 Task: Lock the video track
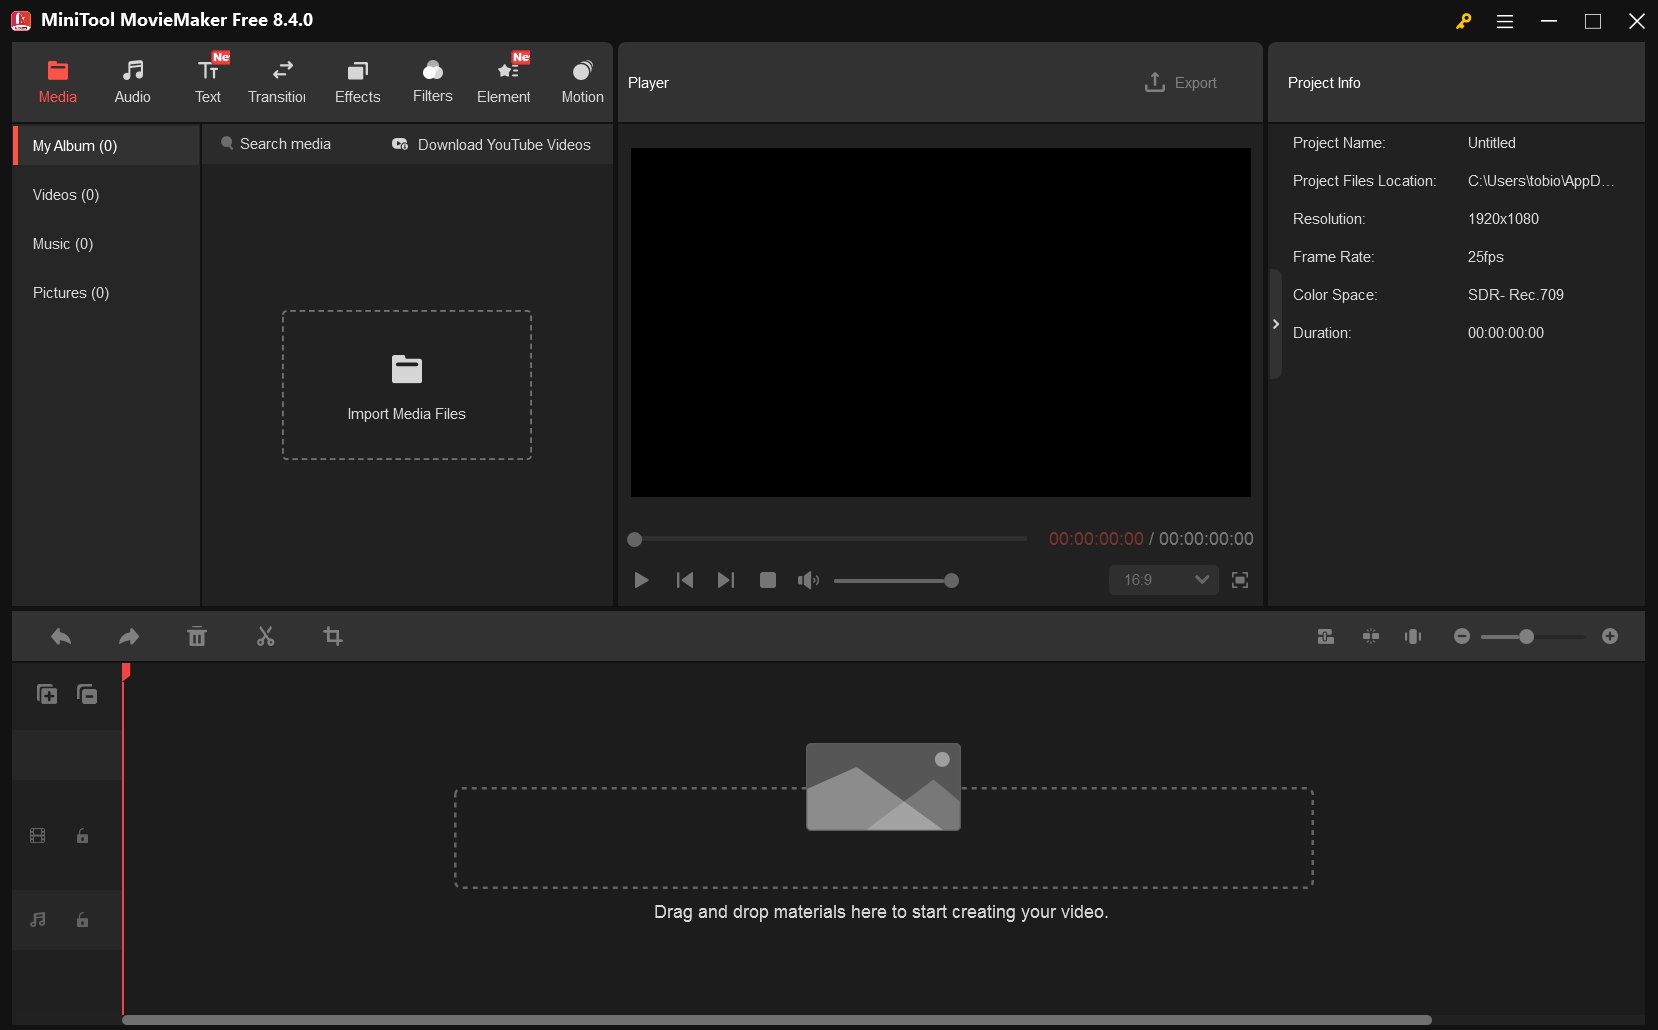click(81, 836)
